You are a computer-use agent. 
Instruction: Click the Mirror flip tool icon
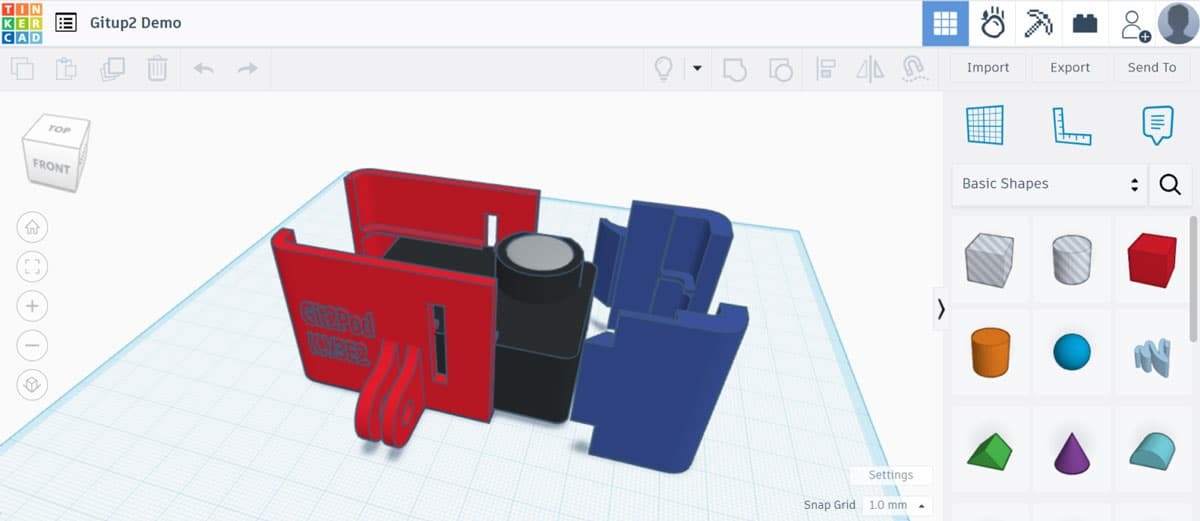coord(871,69)
